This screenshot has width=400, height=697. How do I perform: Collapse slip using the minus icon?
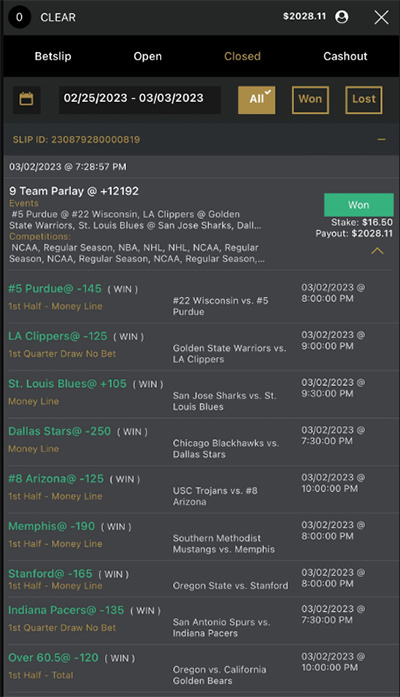click(x=381, y=140)
